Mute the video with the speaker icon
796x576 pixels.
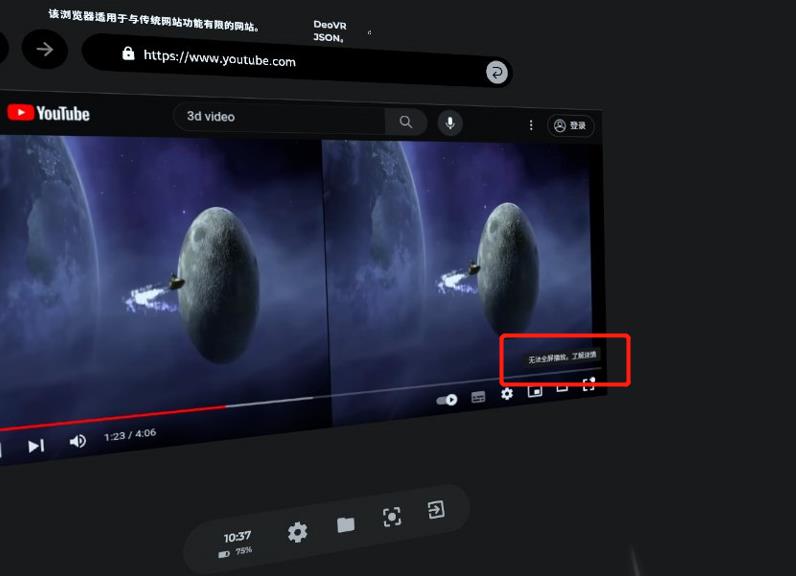pyautogui.click(x=77, y=441)
